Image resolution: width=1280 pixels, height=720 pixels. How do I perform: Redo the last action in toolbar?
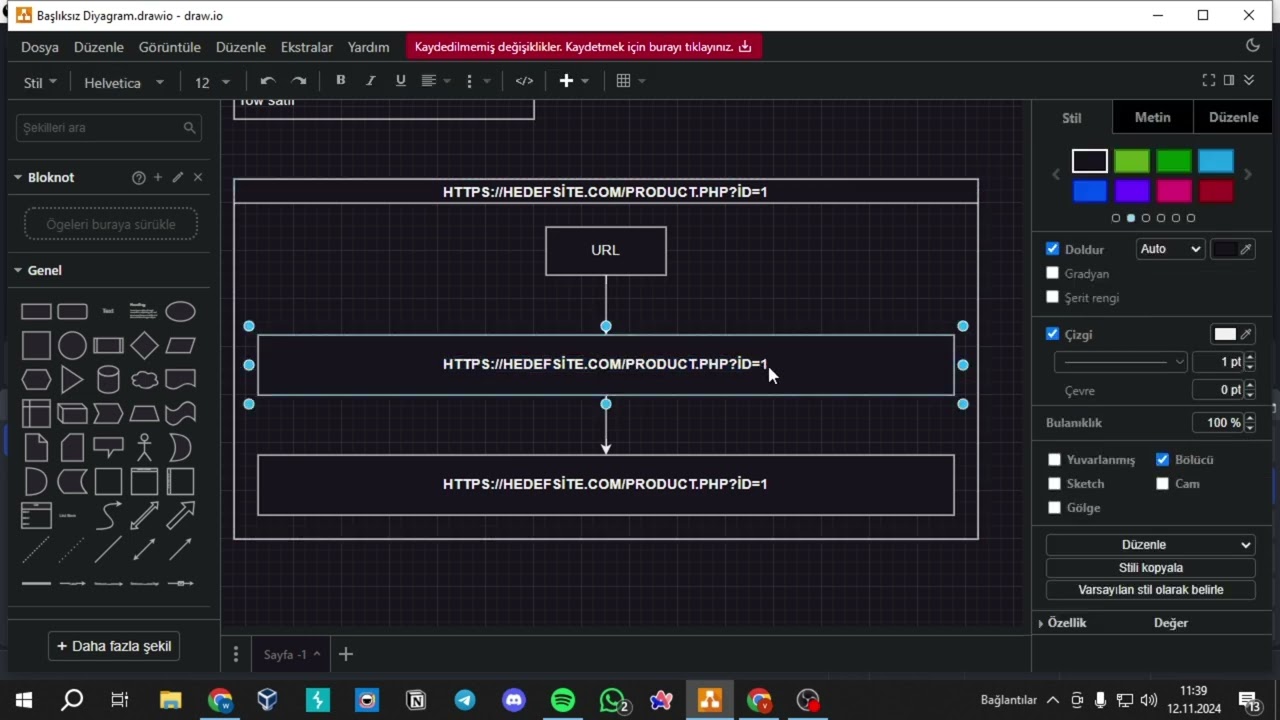tap(299, 81)
